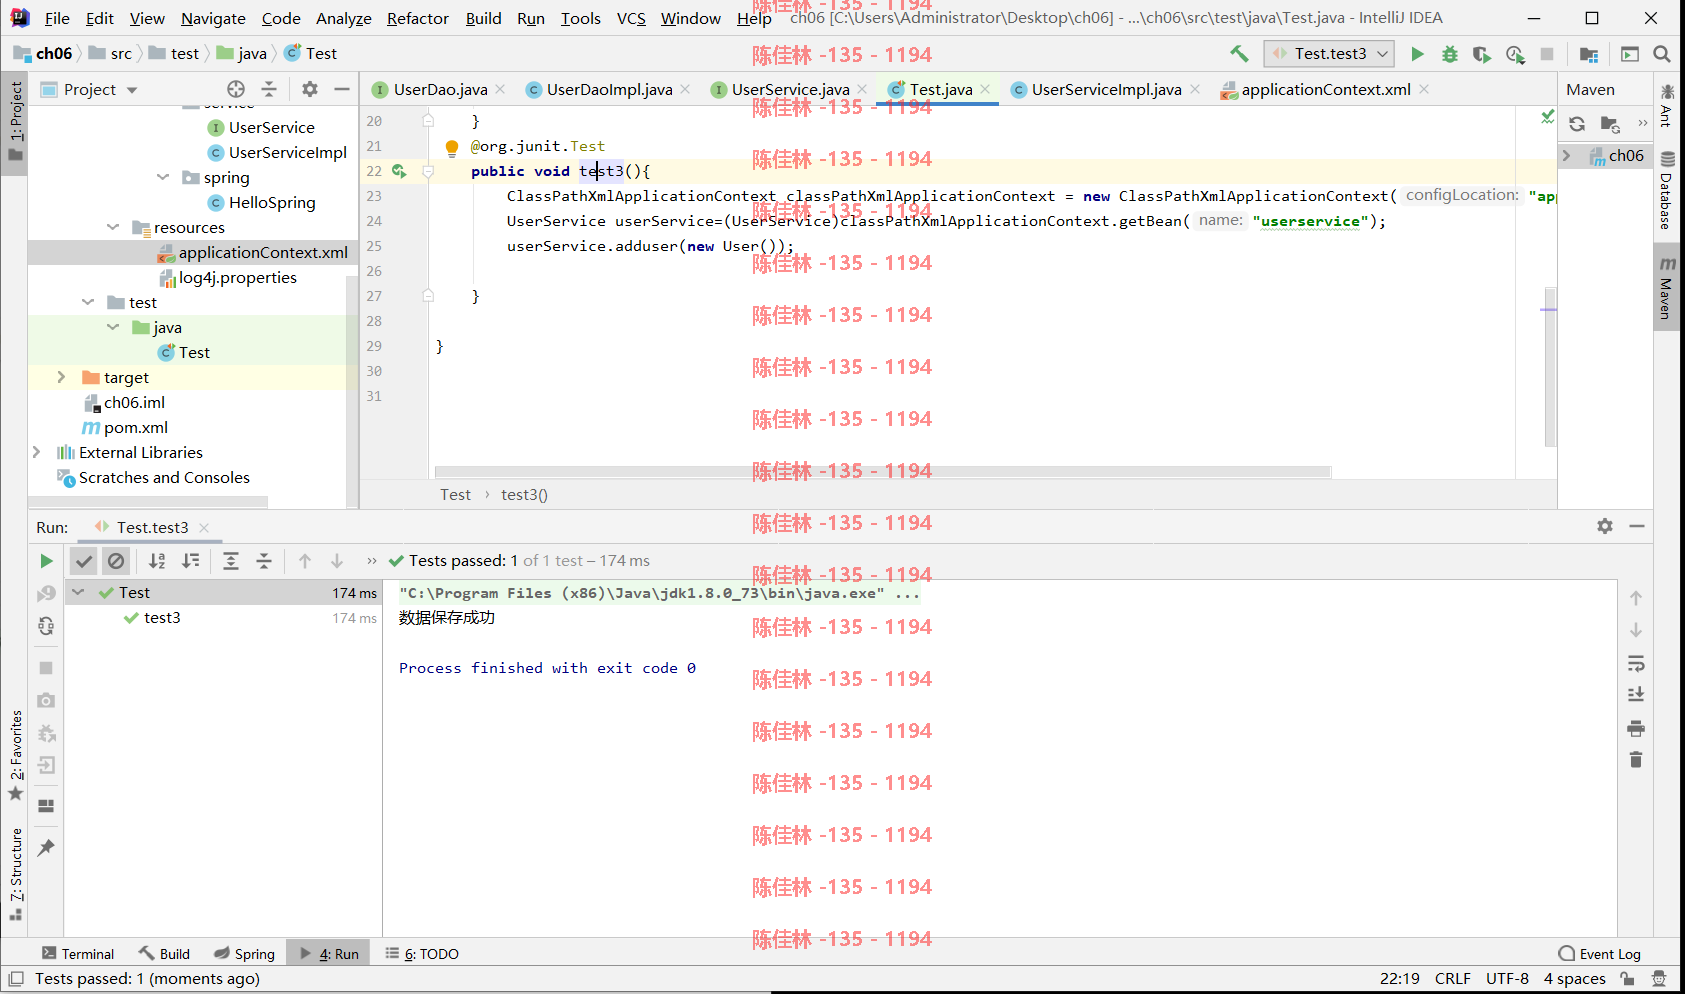
Task: Click CRLF line separator in status bar
Action: click(1452, 979)
